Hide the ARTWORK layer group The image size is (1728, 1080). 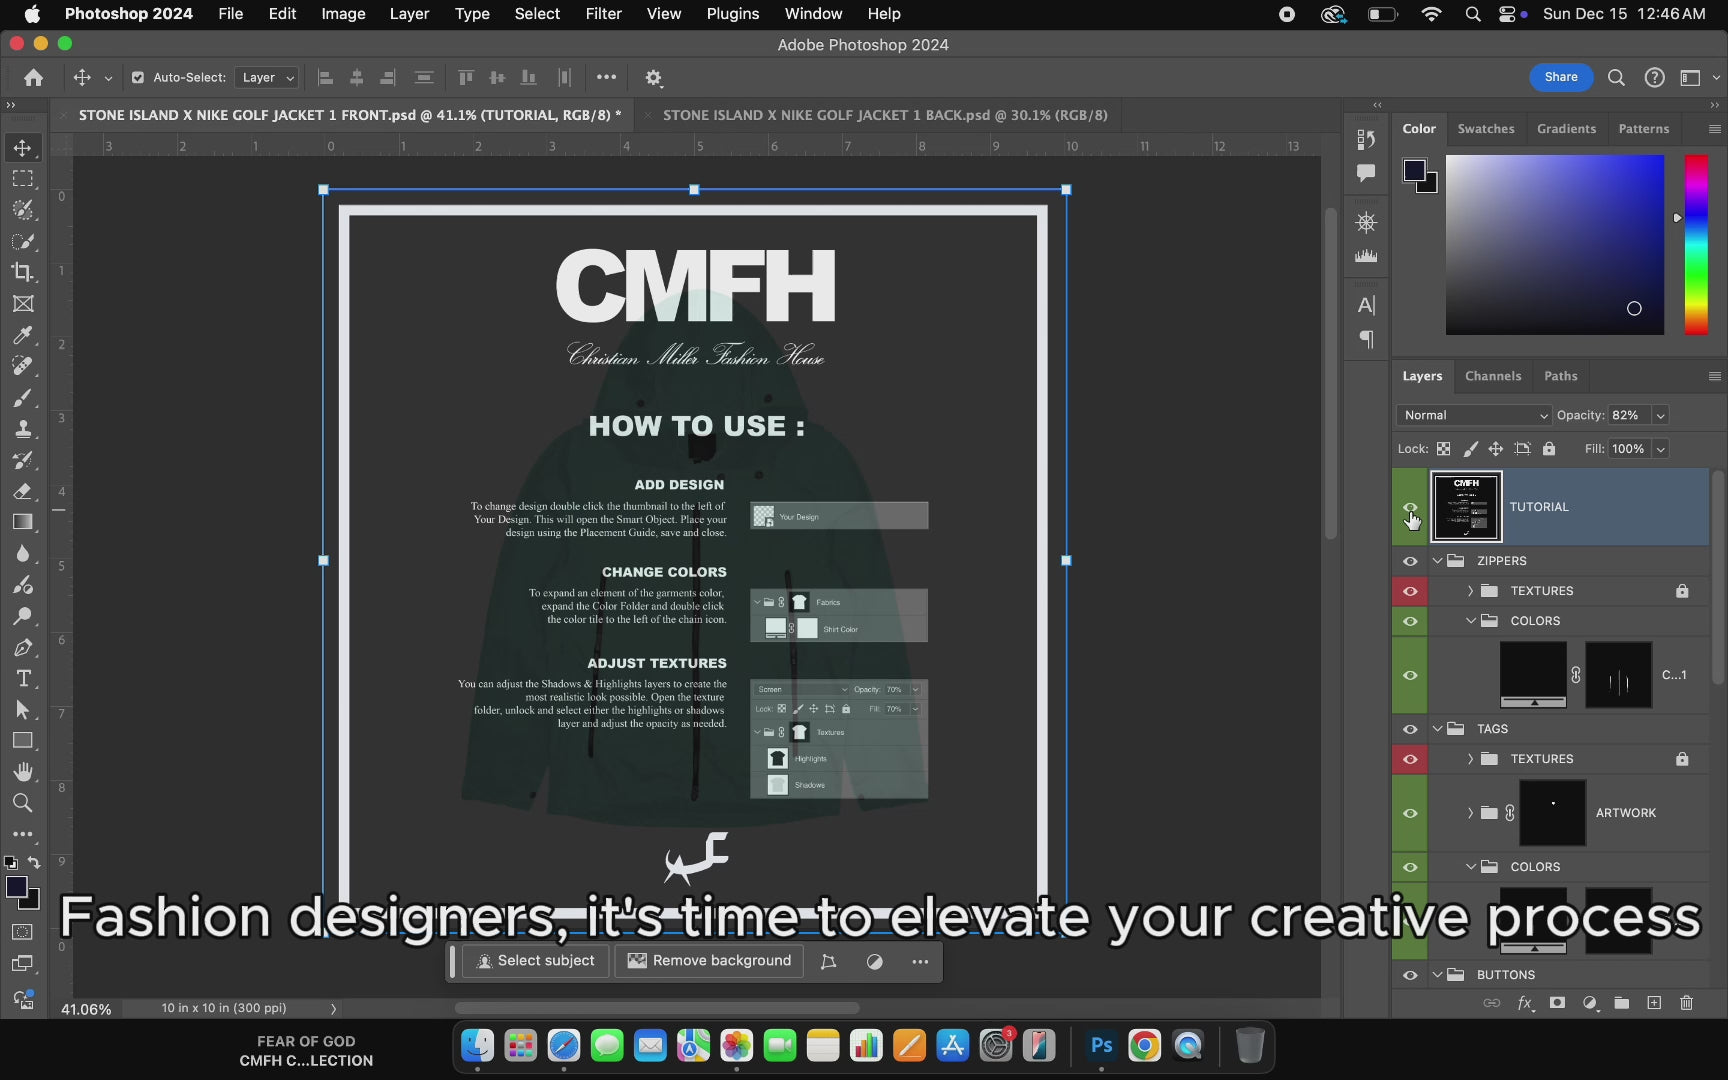[x=1410, y=813]
